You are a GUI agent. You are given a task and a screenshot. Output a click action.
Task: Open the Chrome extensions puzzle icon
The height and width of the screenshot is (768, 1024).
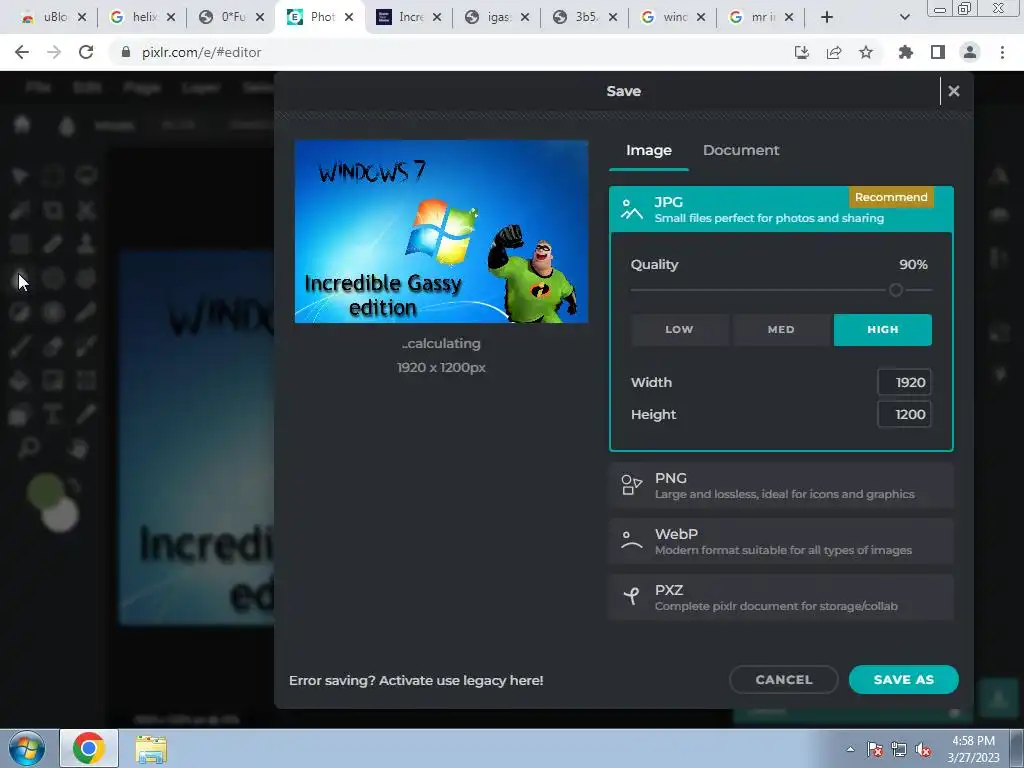(x=905, y=52)
